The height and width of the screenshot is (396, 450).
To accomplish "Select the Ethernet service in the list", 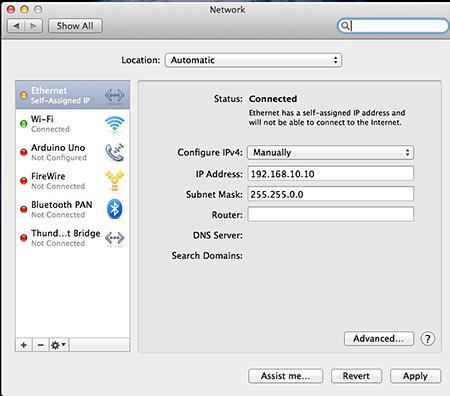I will 73,95.
